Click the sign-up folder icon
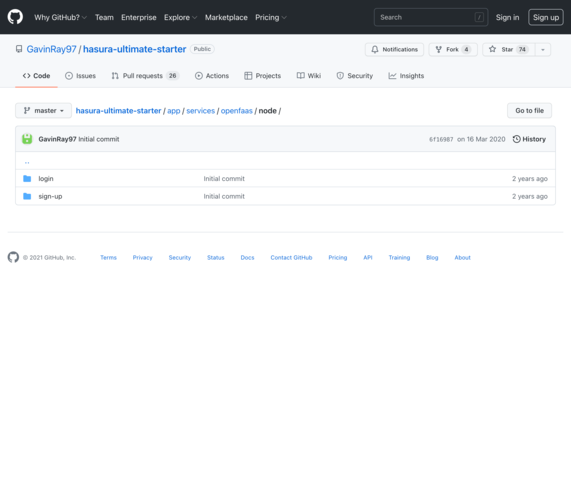The width and height of the screenshot is (571, 480). pyautogui.click(x=27, y=196)
